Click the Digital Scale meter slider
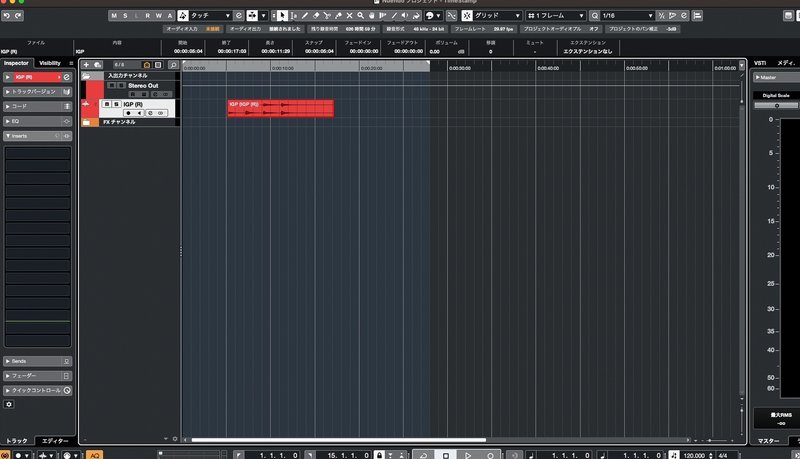Viewport: 800px width, 459px height. coord(776,106)
